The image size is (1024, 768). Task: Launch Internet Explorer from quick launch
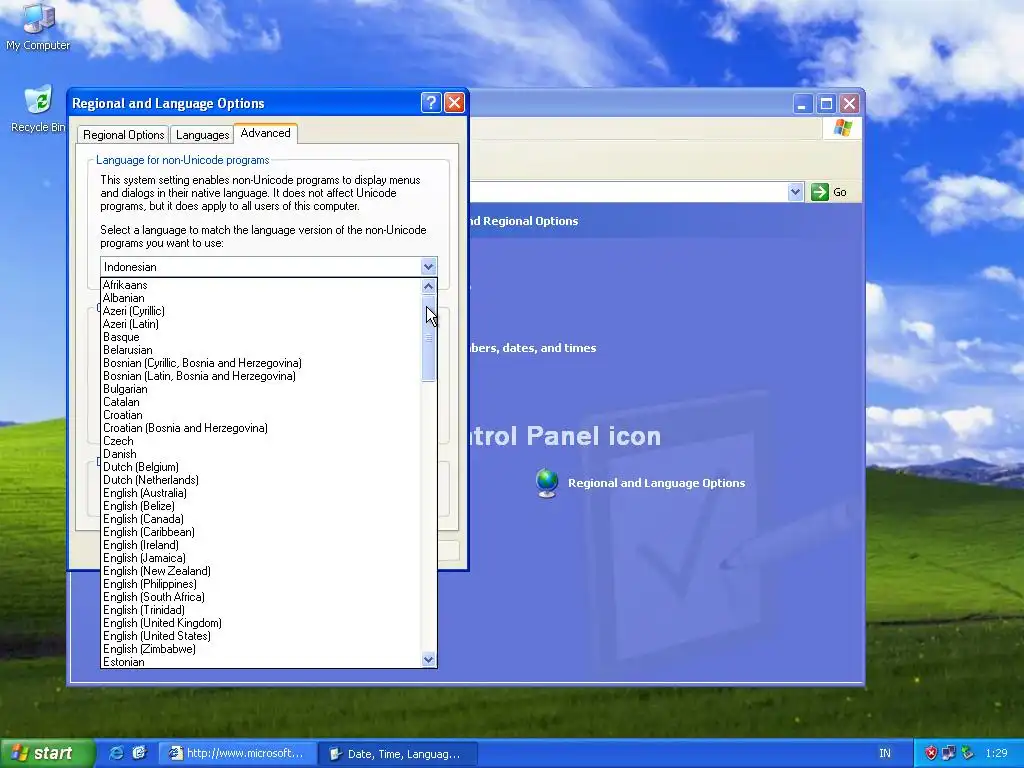(116, 753)
